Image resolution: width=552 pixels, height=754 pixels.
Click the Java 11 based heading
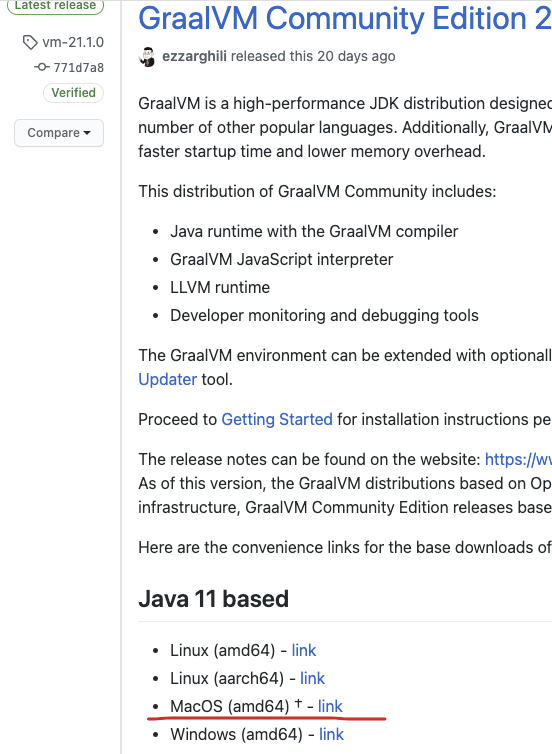[x=213, y=599]
